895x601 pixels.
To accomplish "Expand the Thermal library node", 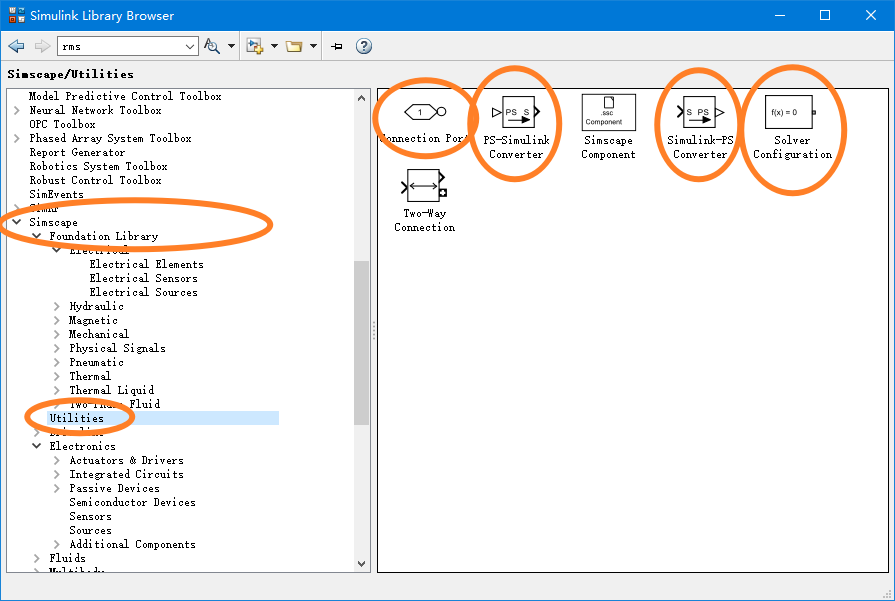I will coord(57,376).
